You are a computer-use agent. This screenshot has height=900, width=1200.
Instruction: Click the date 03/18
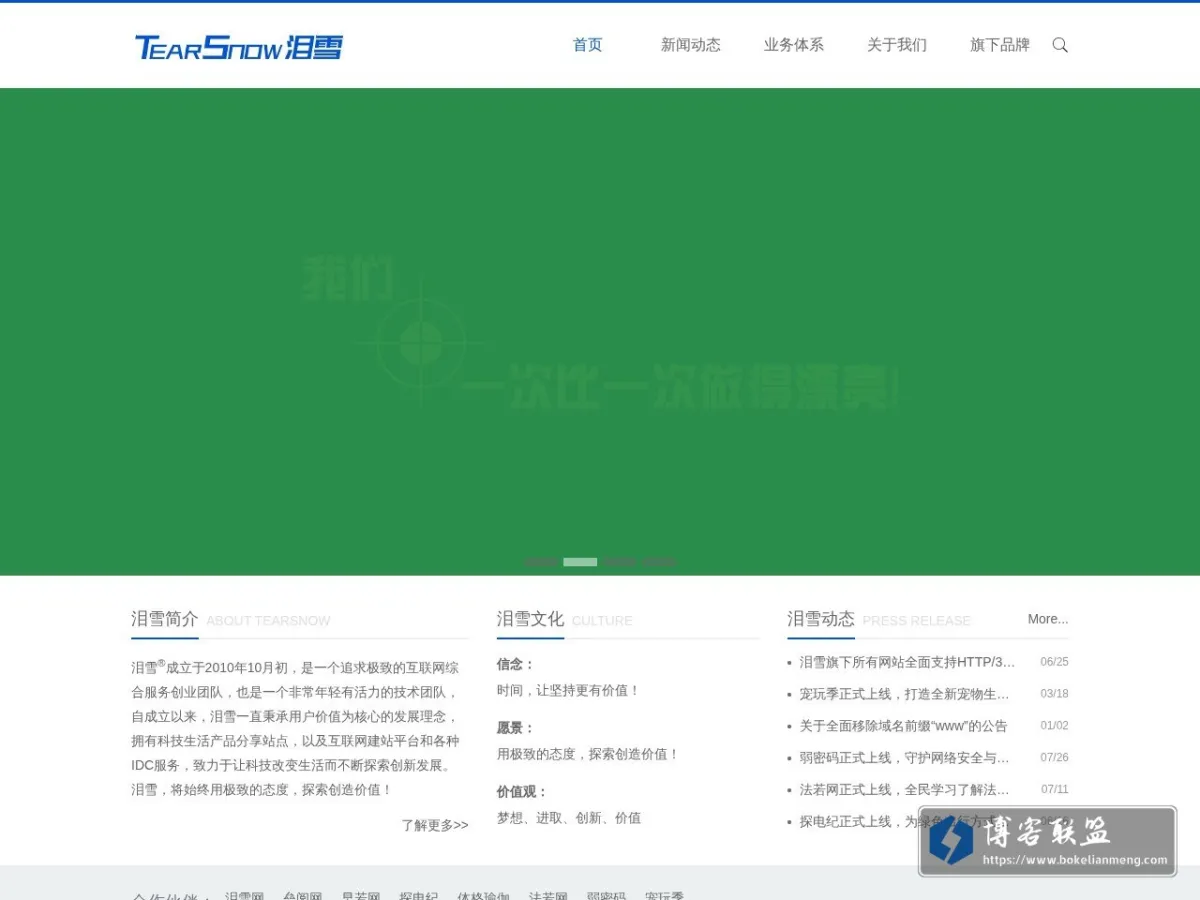coord(1054,694)
